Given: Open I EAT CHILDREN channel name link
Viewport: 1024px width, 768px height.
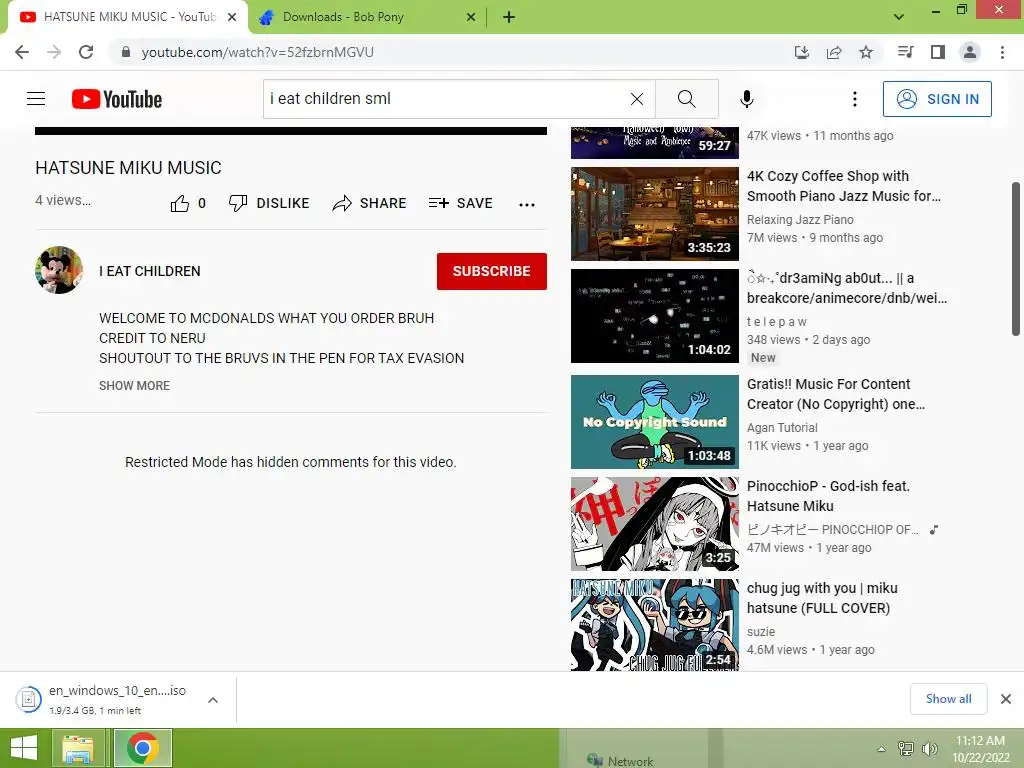Looking at the screenshot, I should 150,271.
